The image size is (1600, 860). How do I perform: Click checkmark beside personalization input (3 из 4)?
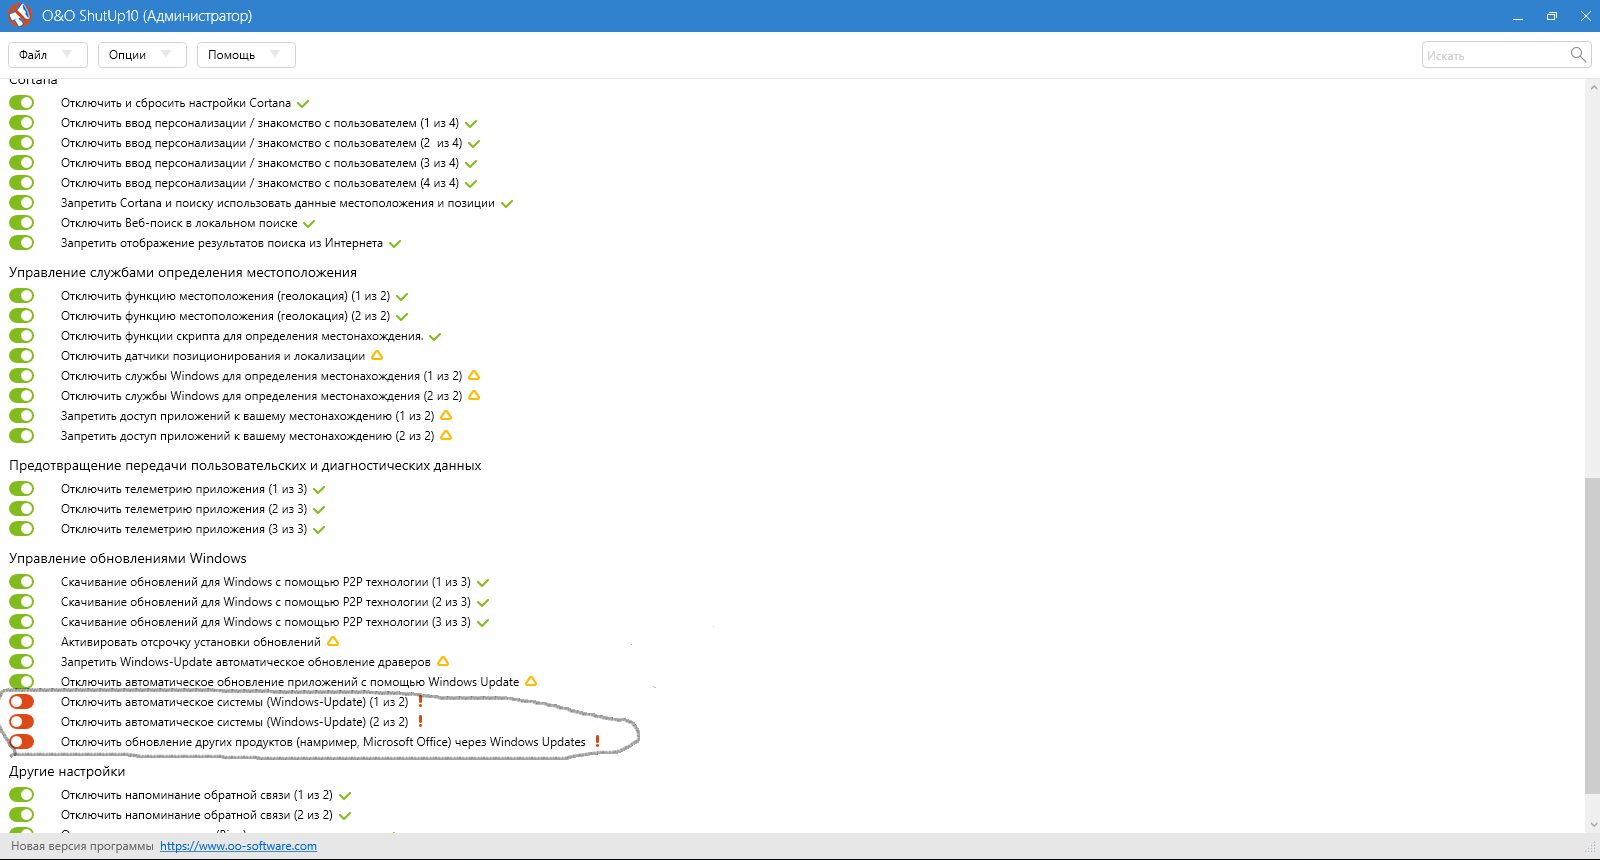pyautogui.click(x=471, y=163)
